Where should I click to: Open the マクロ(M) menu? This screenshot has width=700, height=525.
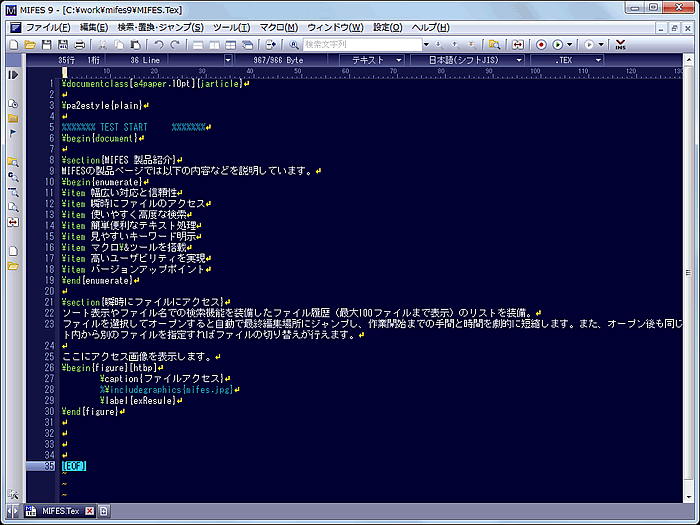[x=279, y=26]
